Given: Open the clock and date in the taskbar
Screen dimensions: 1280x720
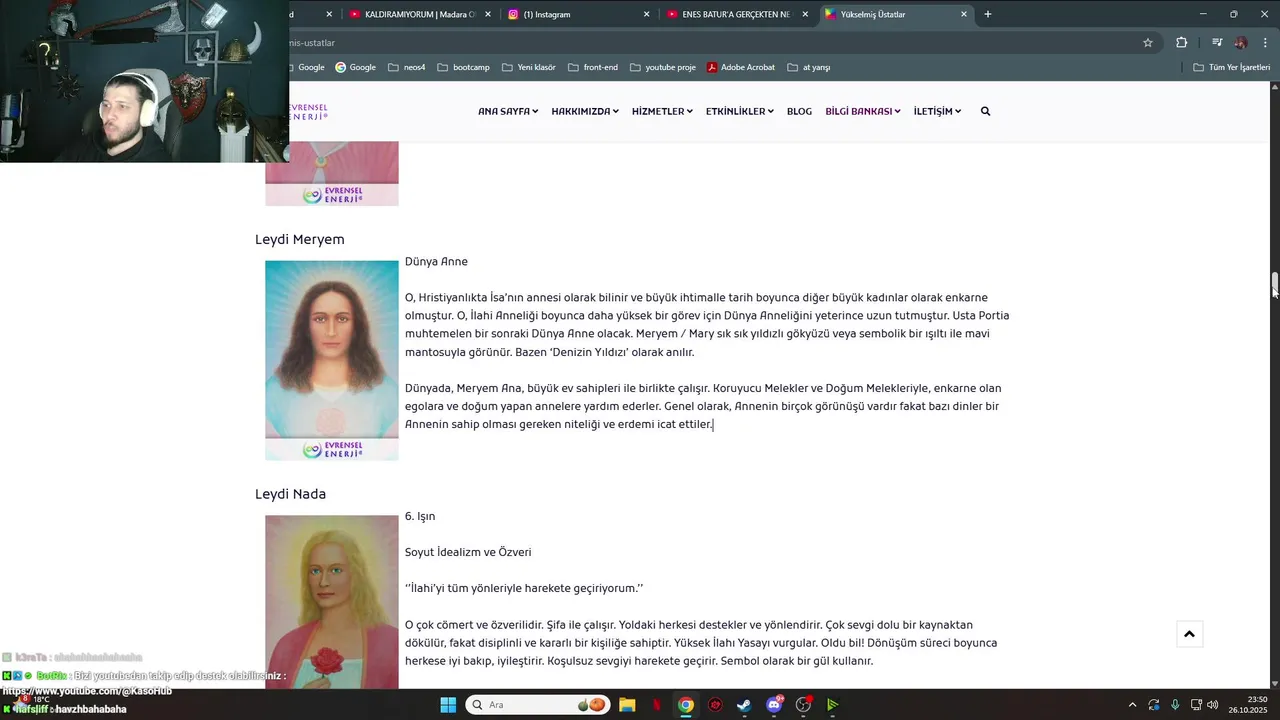Looking at the screenshot, I should (x=1250, y=705).
